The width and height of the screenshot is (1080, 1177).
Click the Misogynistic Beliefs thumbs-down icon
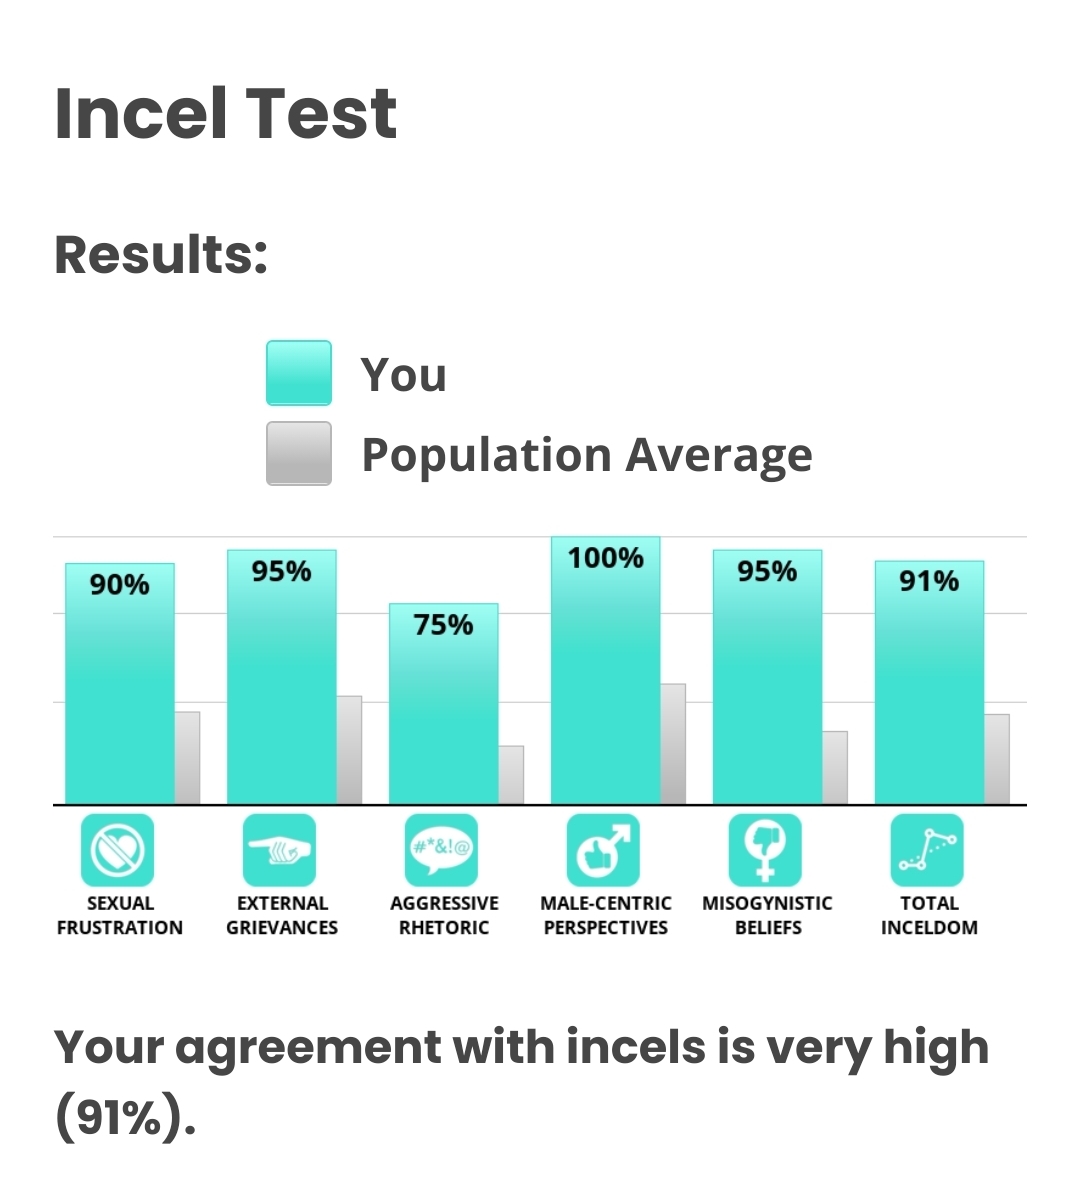(x=765, y=850)
